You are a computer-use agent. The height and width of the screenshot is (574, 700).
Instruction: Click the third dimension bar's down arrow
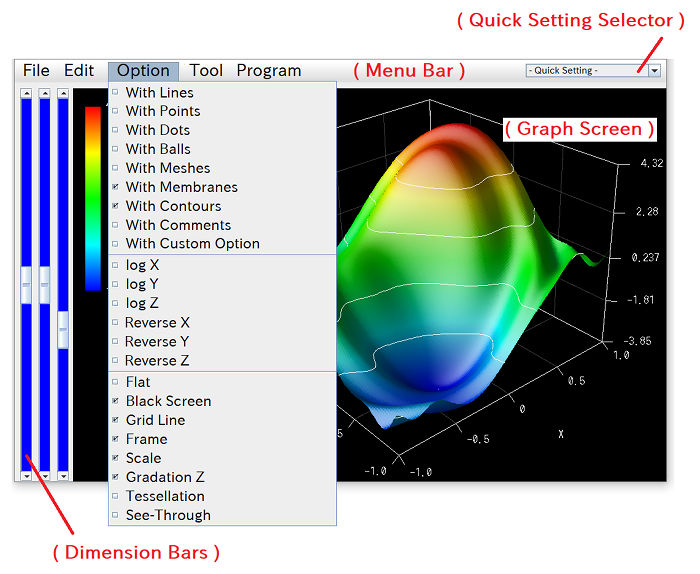click(x=63, y=476)
